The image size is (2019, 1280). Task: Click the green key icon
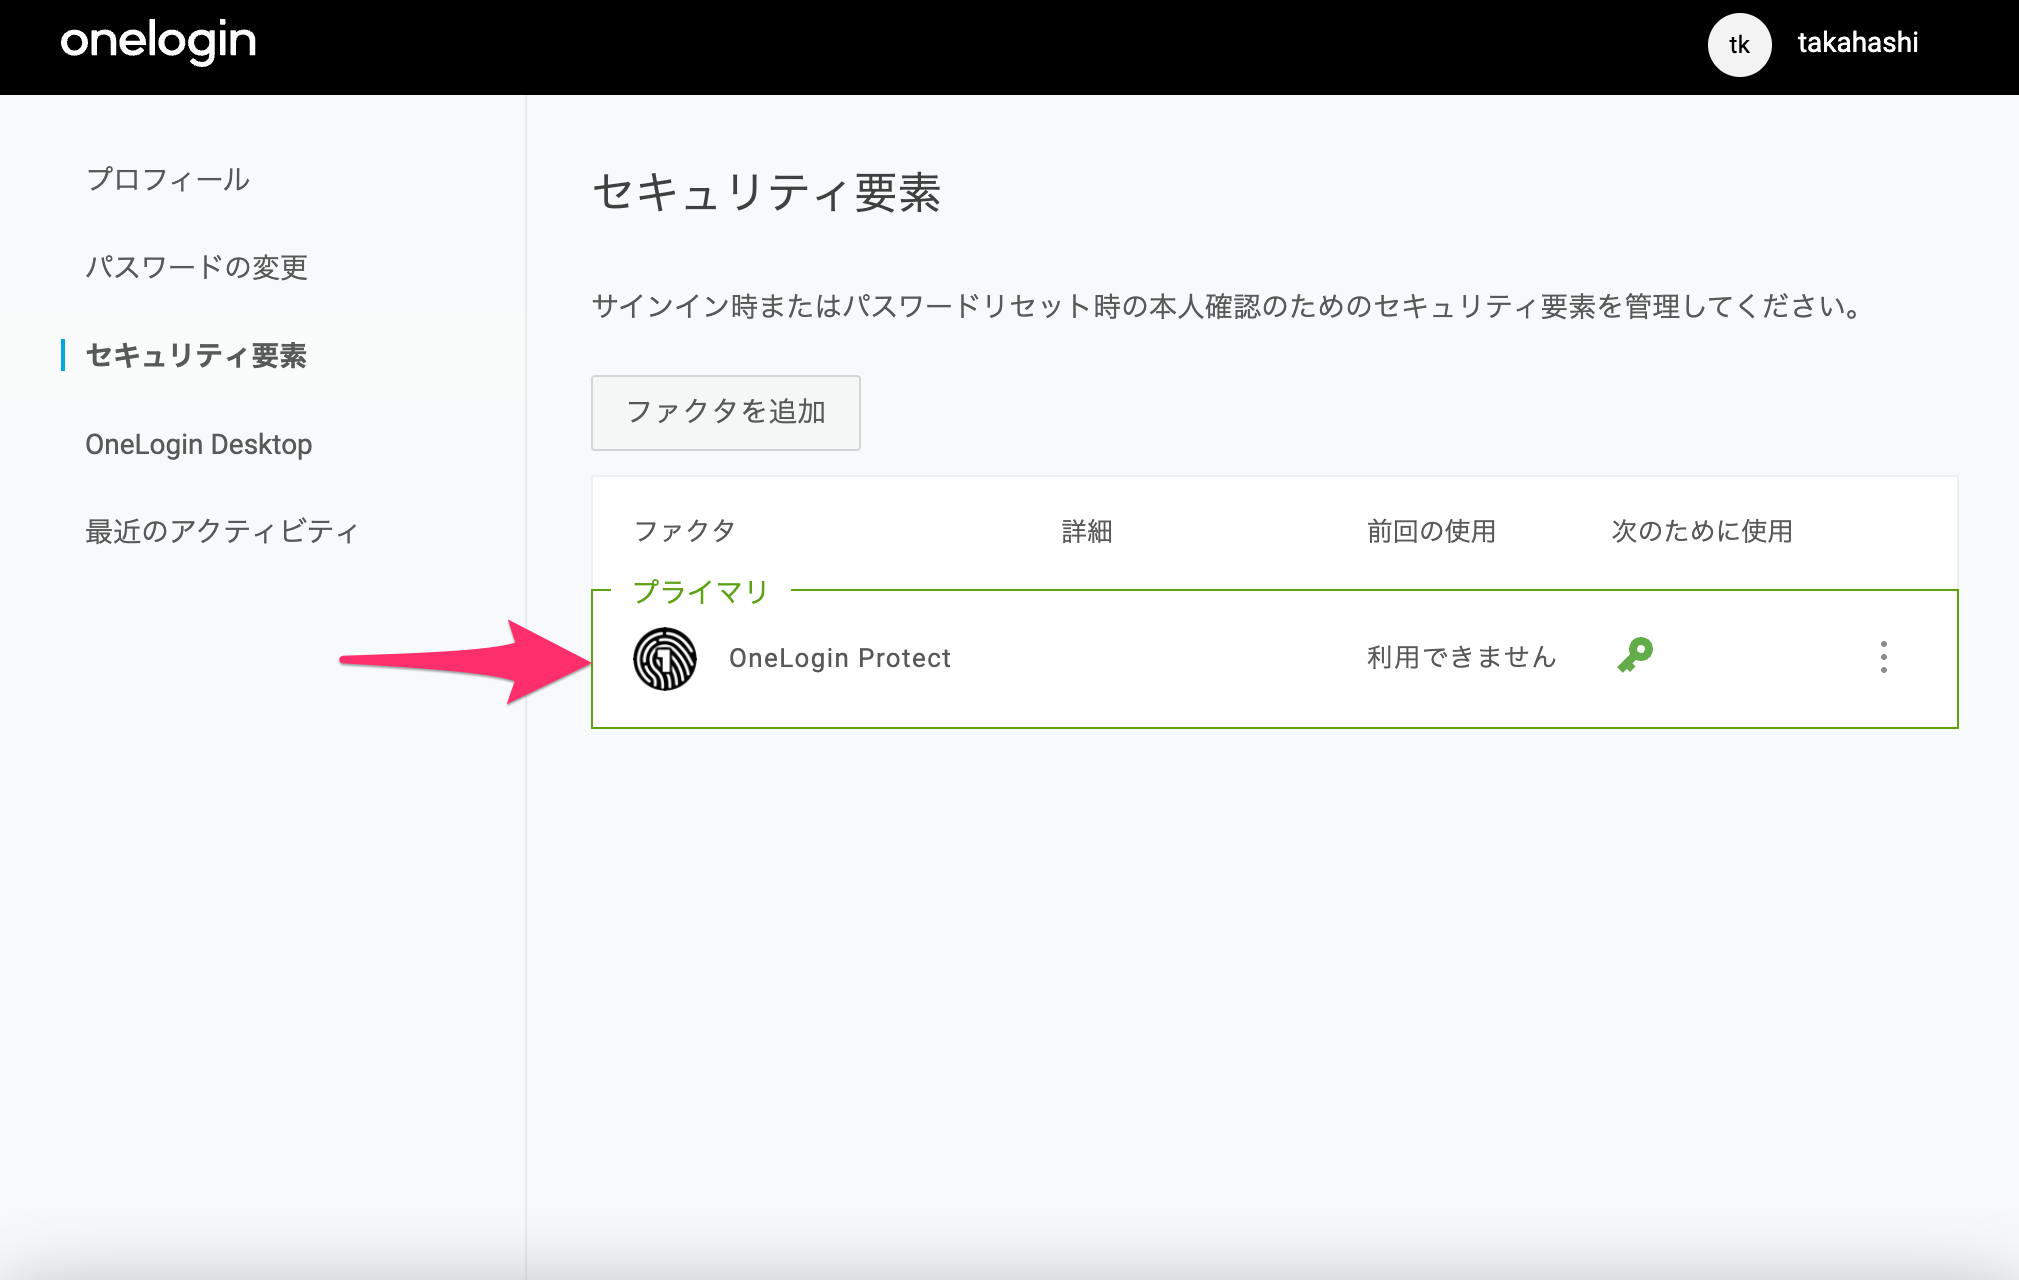(1635, 656)
